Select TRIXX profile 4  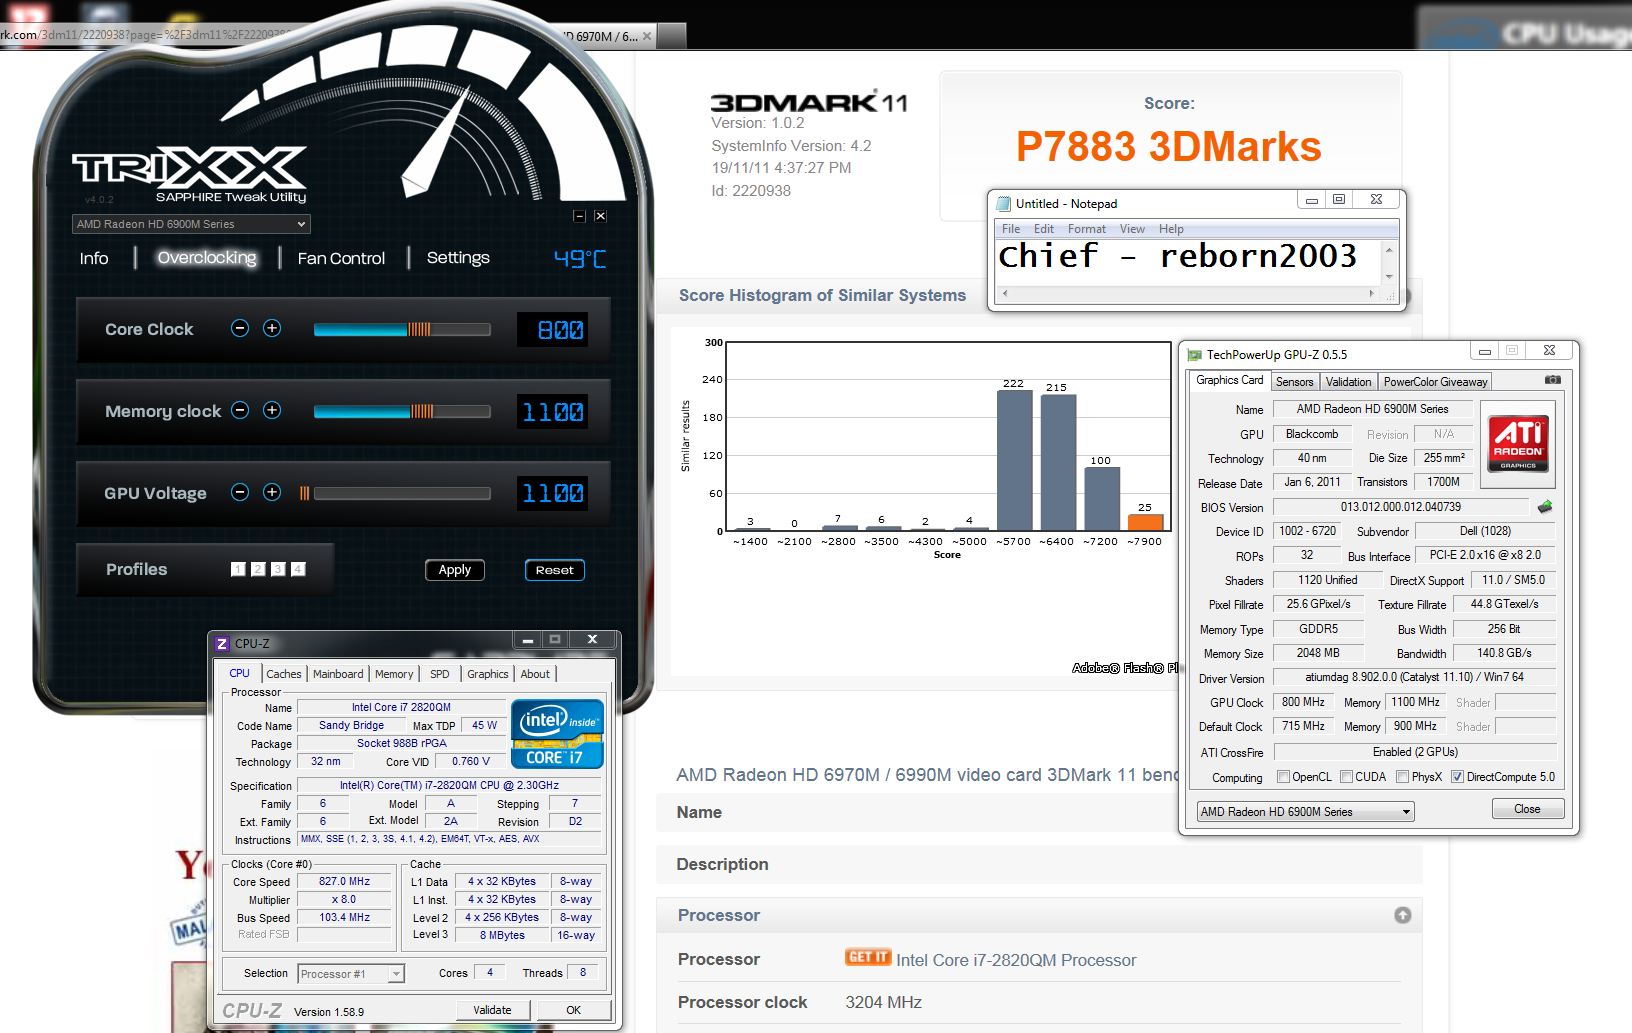[298, 569]
